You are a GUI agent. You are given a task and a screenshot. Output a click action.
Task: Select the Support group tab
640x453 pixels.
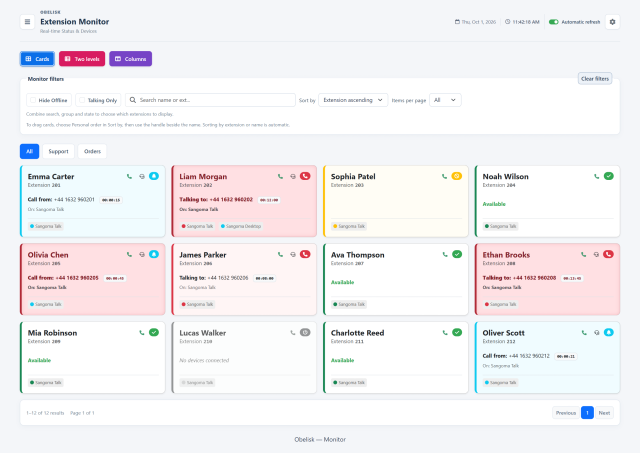tap(58, 151)
